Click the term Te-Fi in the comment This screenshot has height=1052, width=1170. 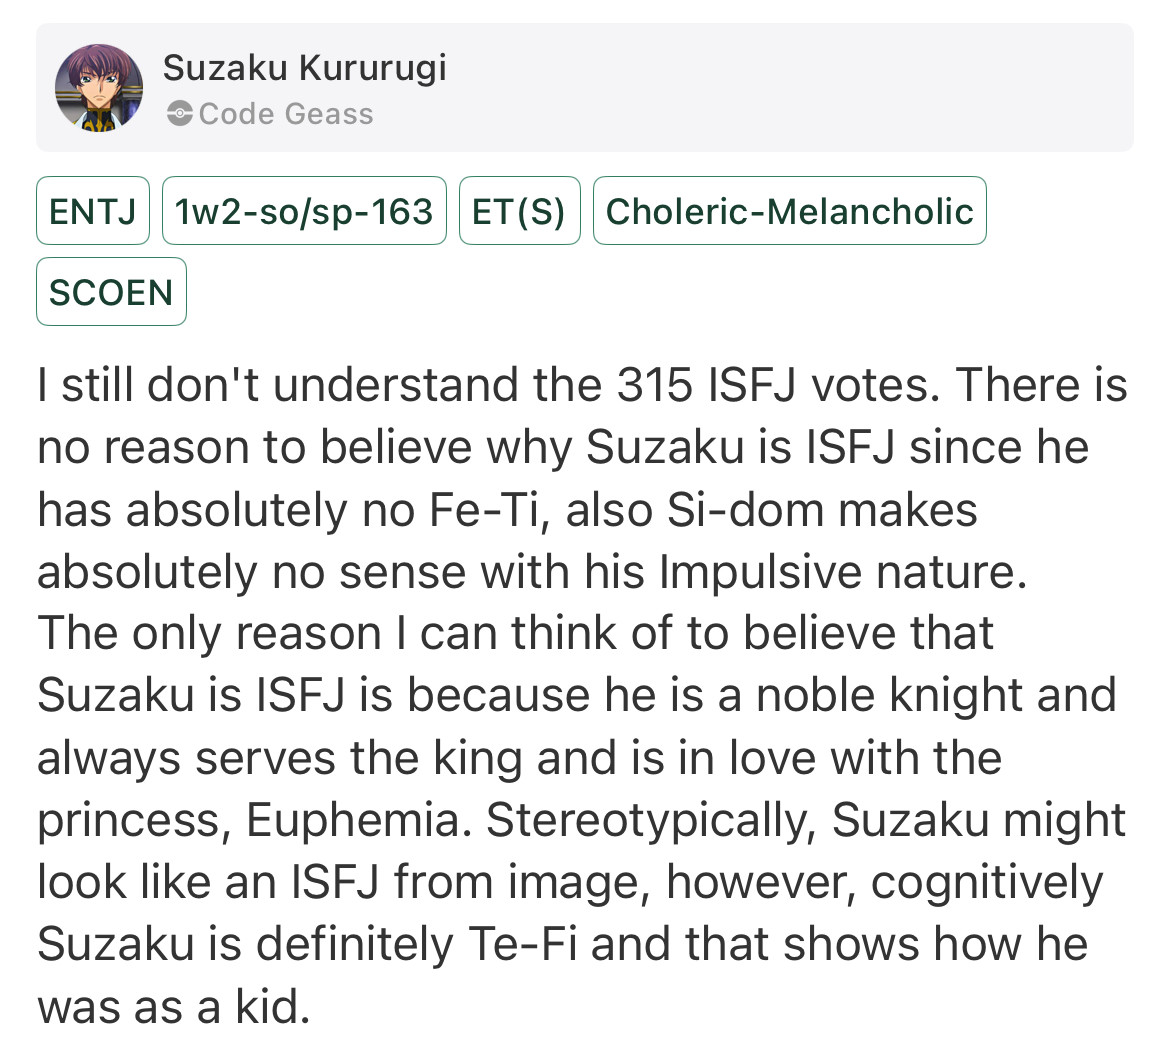522,944
